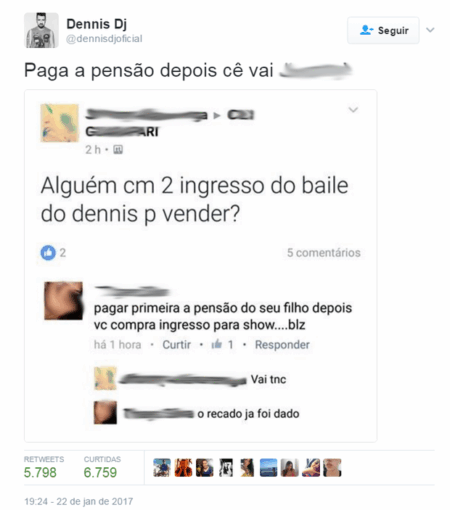Click the thumbs-up count icon on the comment
The image size is (450, 510).
tap(217, 344)
